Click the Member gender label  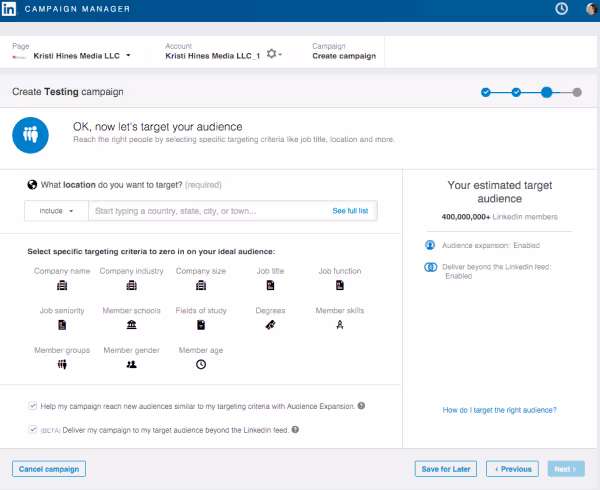click(132, 350)
